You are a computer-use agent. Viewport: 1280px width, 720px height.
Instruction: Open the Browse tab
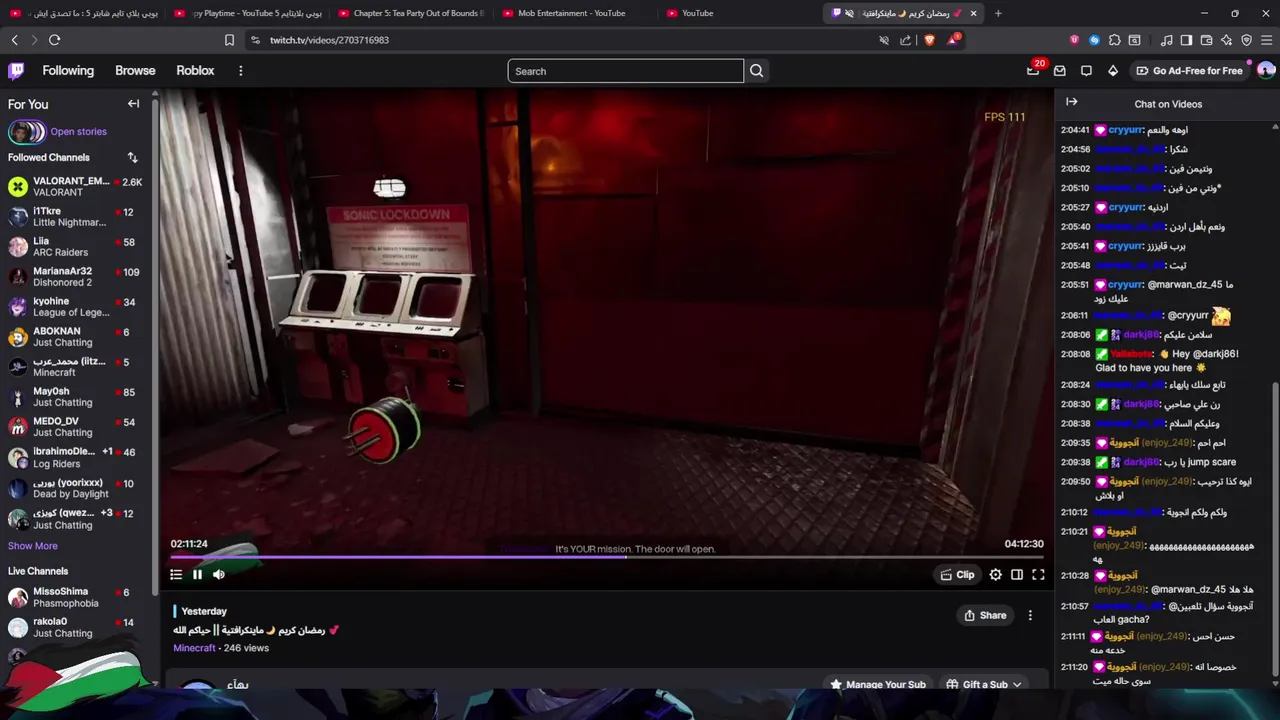[x=135, y=71]
